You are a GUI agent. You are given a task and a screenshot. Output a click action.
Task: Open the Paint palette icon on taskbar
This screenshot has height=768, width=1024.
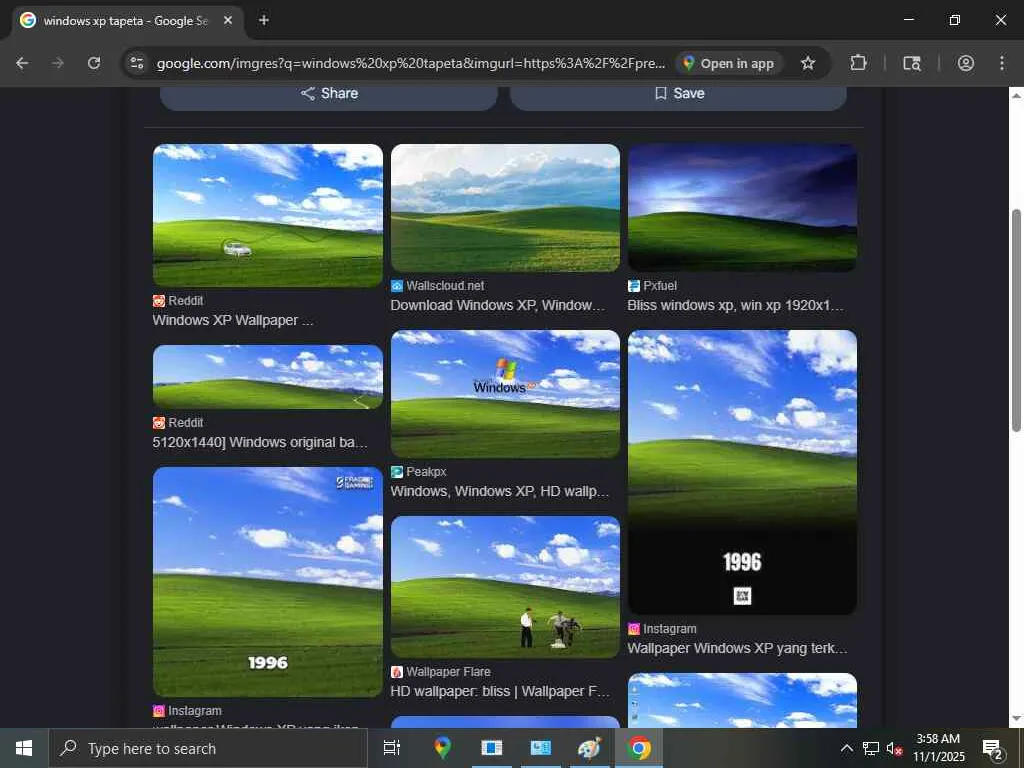tap(590, 748)
